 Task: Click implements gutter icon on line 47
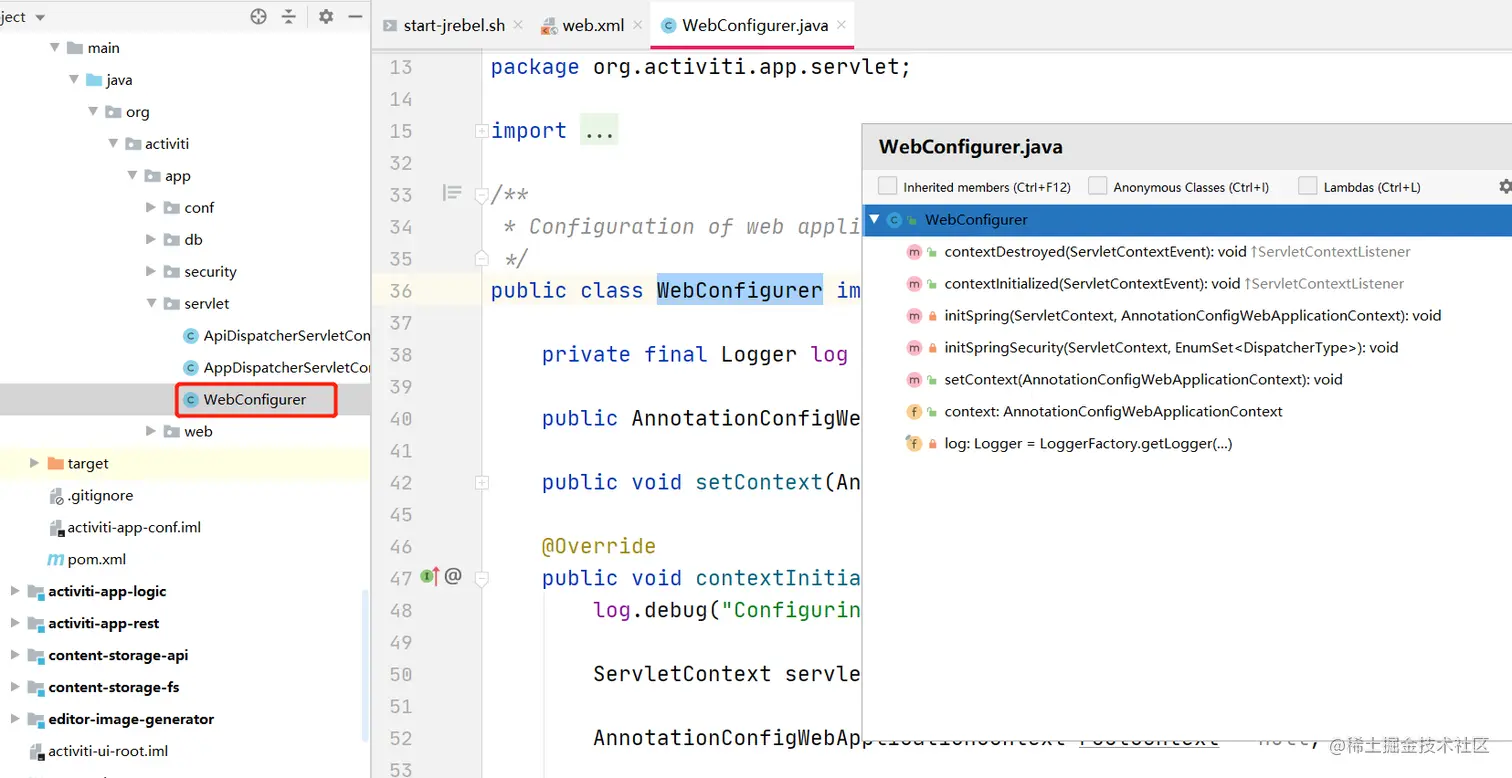click(431, 577)
